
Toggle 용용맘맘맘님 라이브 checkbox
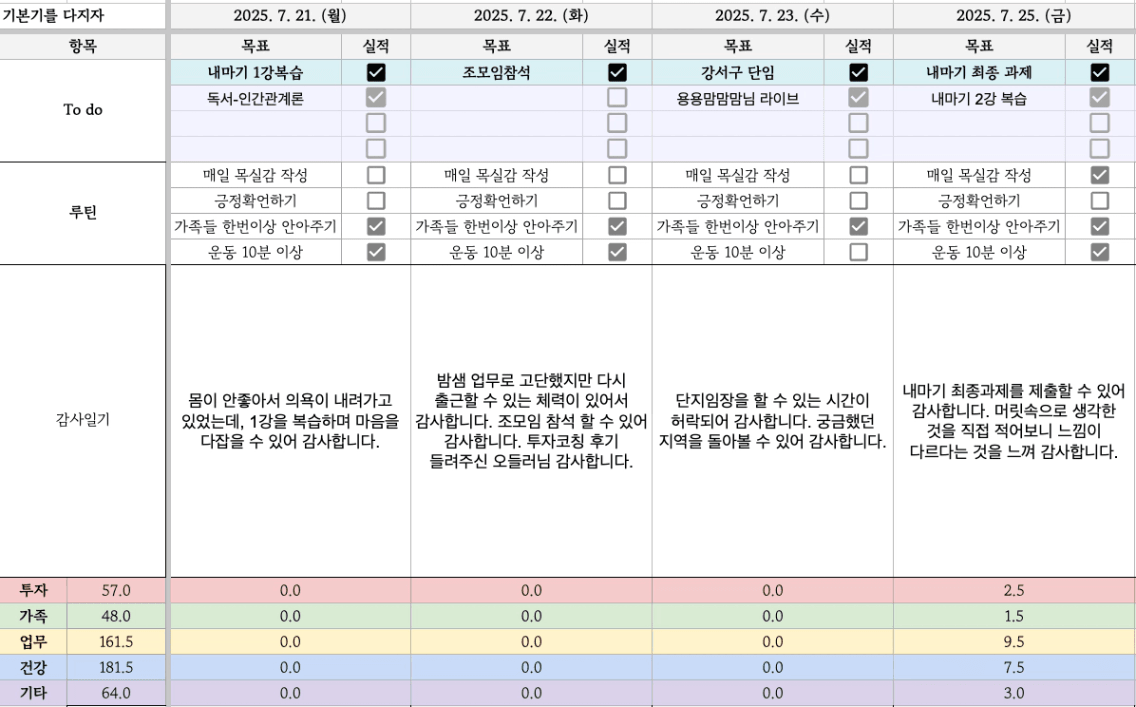tap(859, 98)
